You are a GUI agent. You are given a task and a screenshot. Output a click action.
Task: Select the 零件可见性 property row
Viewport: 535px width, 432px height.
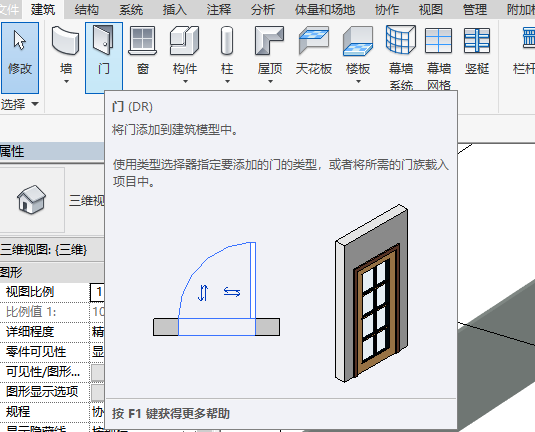52,352
